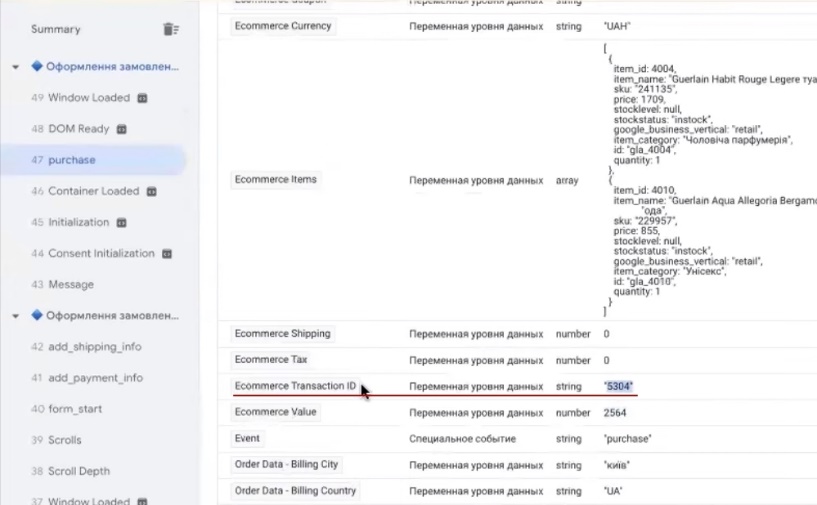Click the icon beside 37 Window Loaded
Image resolution: width=817 pixels, height=505 pixels.
coord(143,502)
